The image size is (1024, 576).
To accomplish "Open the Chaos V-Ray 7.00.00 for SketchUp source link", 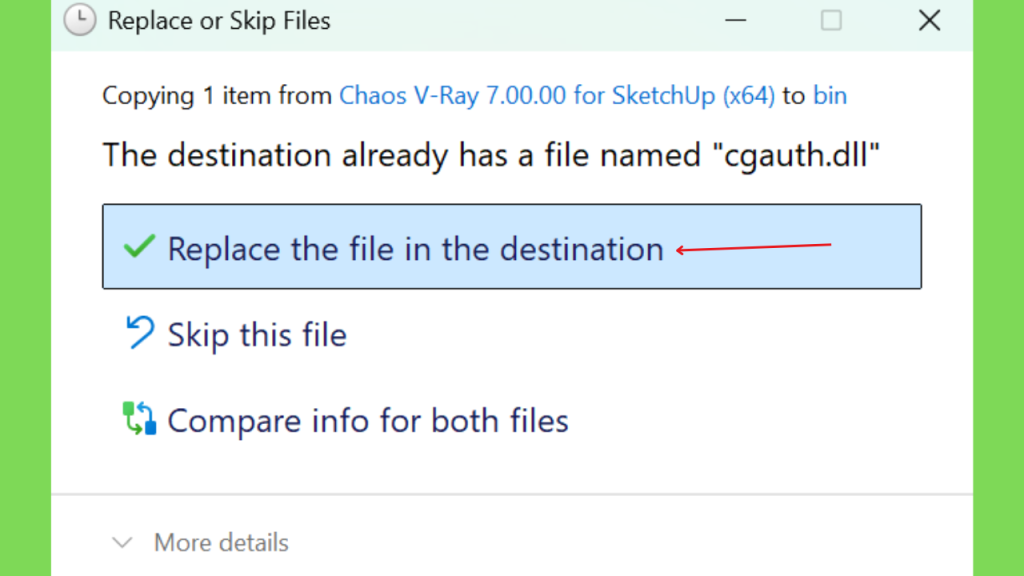I will [557, 96].
